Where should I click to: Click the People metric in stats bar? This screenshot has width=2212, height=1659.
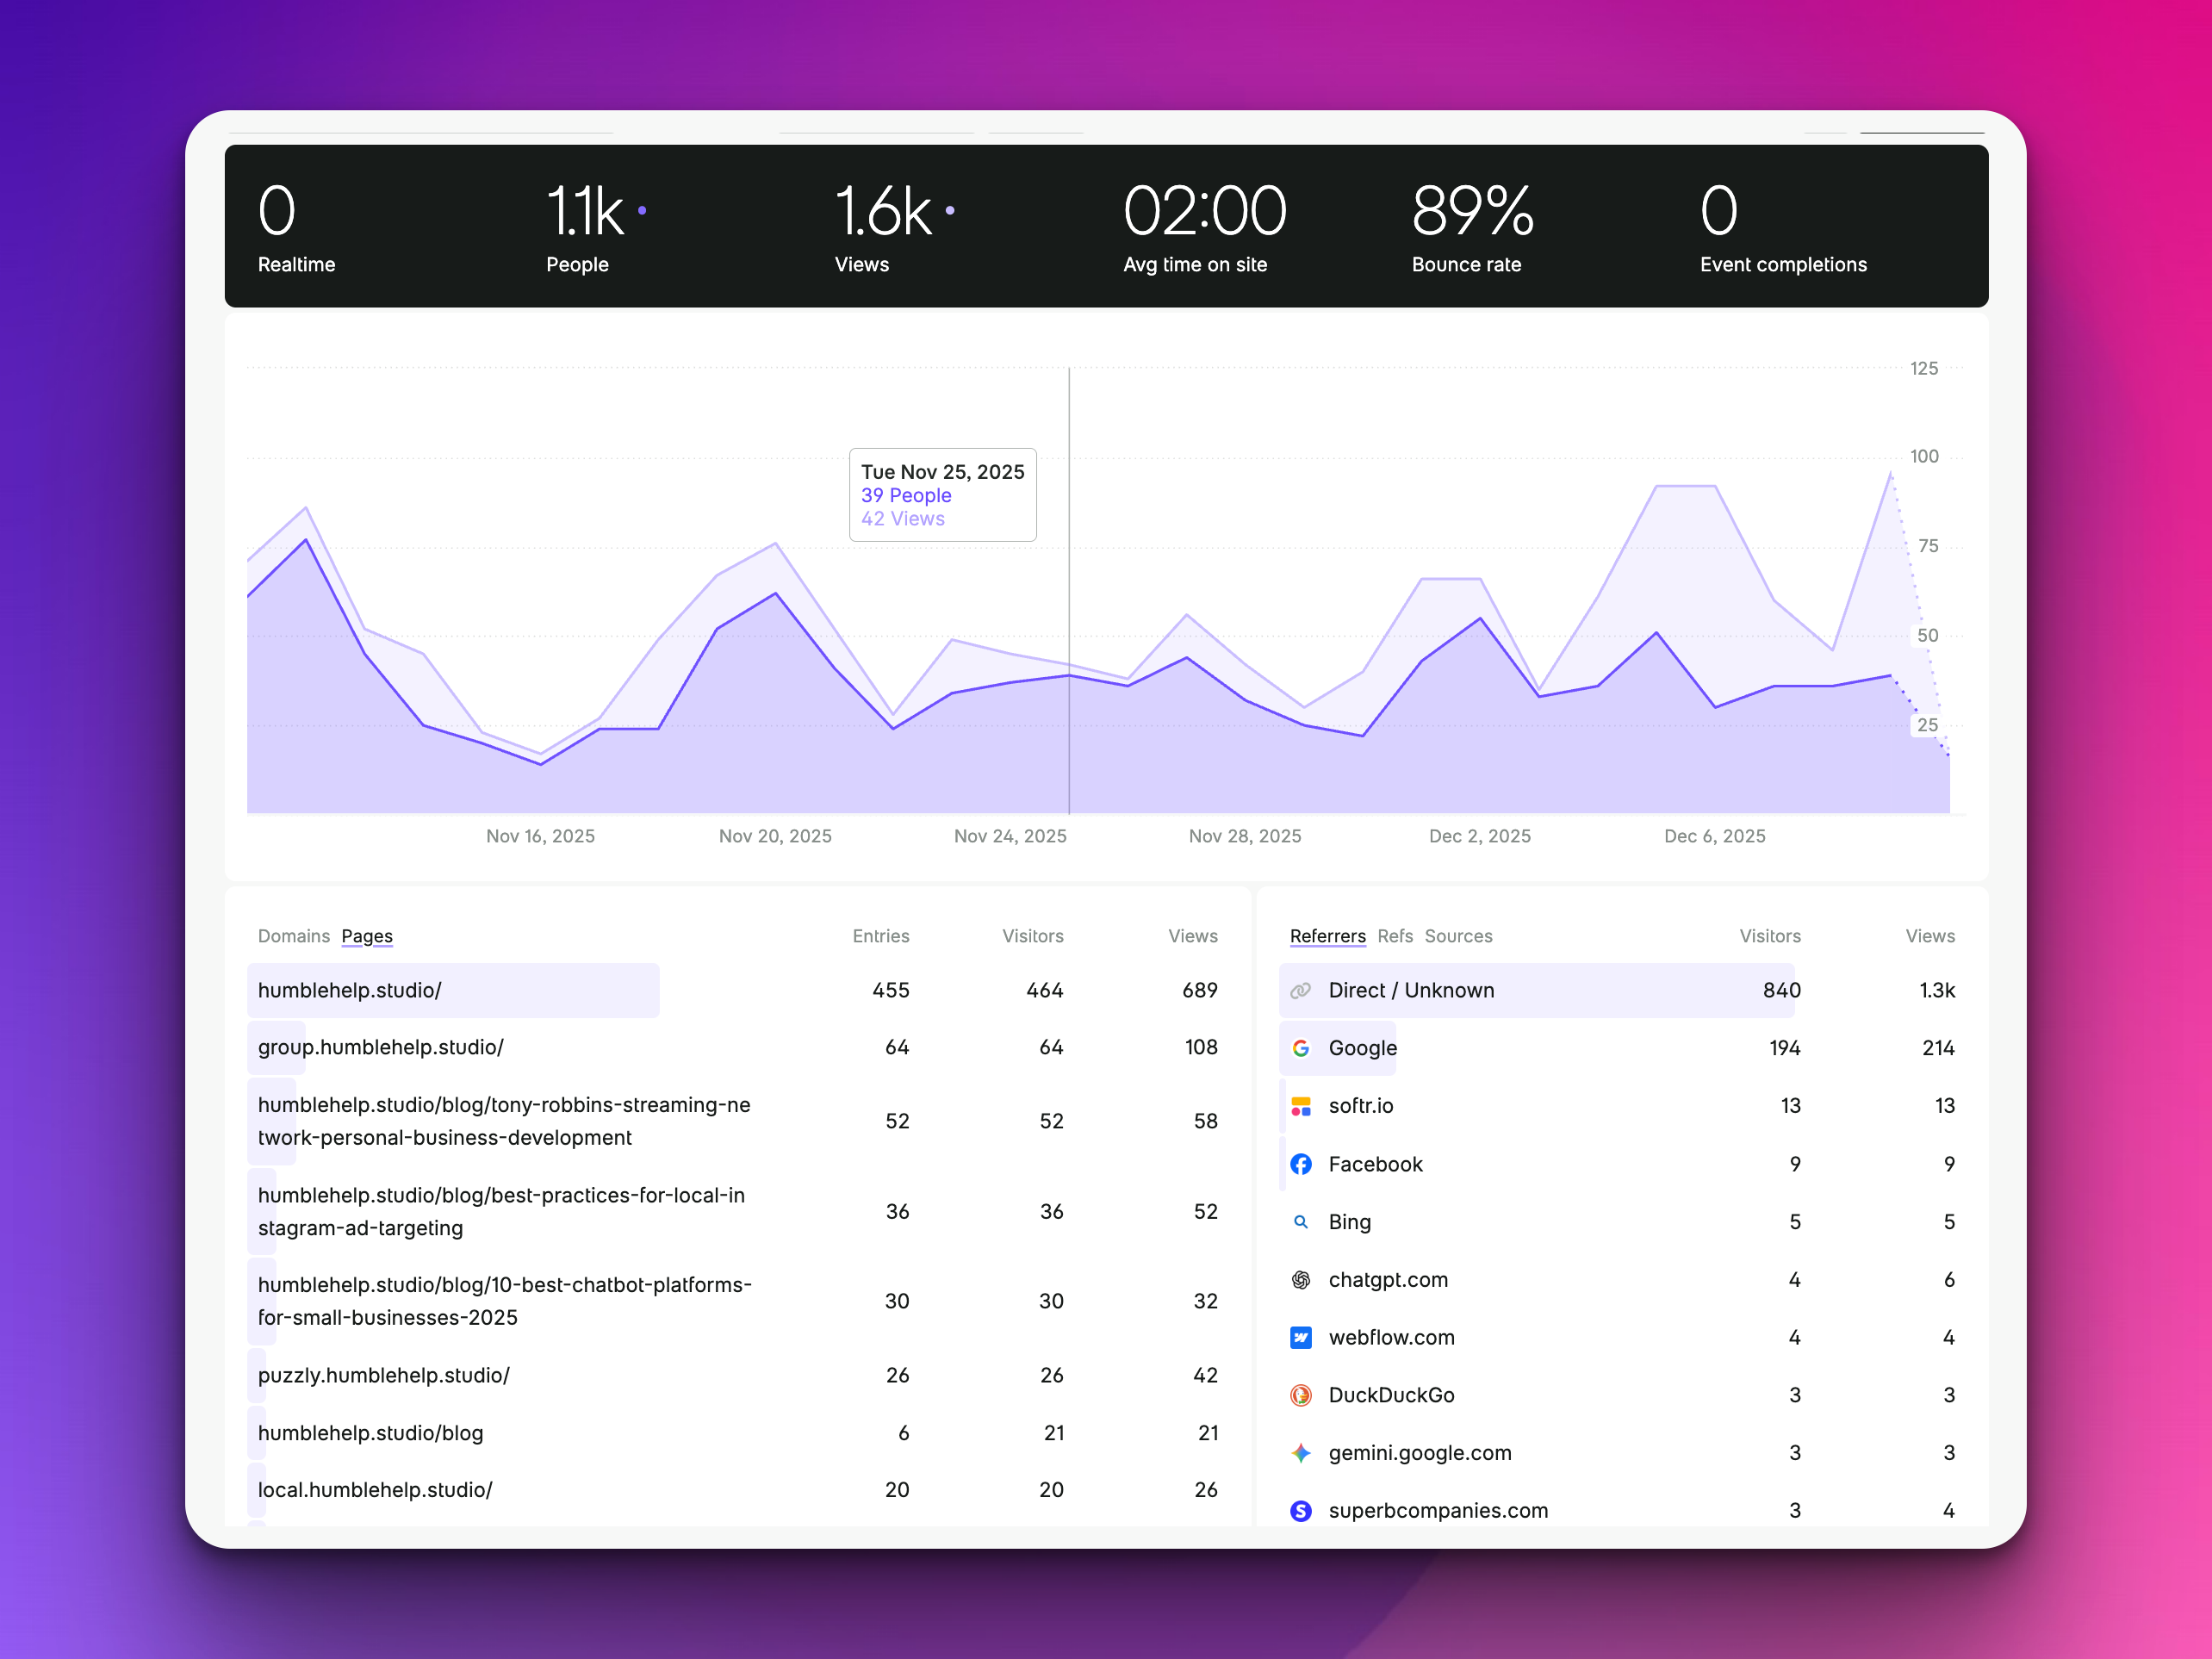click(x=583, y=226)
